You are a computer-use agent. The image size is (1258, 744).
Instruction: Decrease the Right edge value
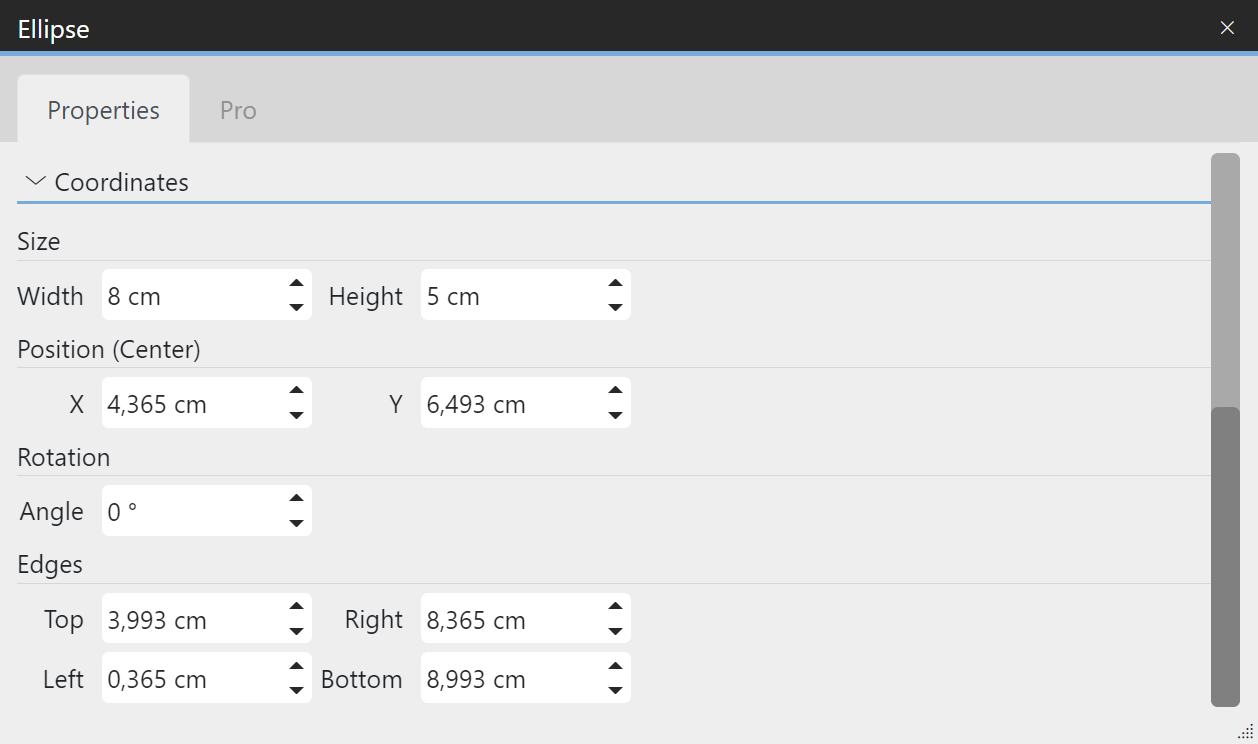[615, 631]
